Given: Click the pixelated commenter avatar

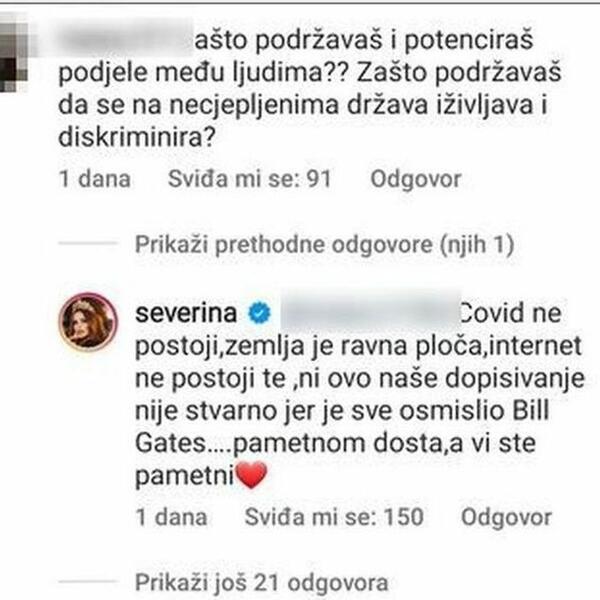Looking at the screenshot, I should [x=14, y=54].
